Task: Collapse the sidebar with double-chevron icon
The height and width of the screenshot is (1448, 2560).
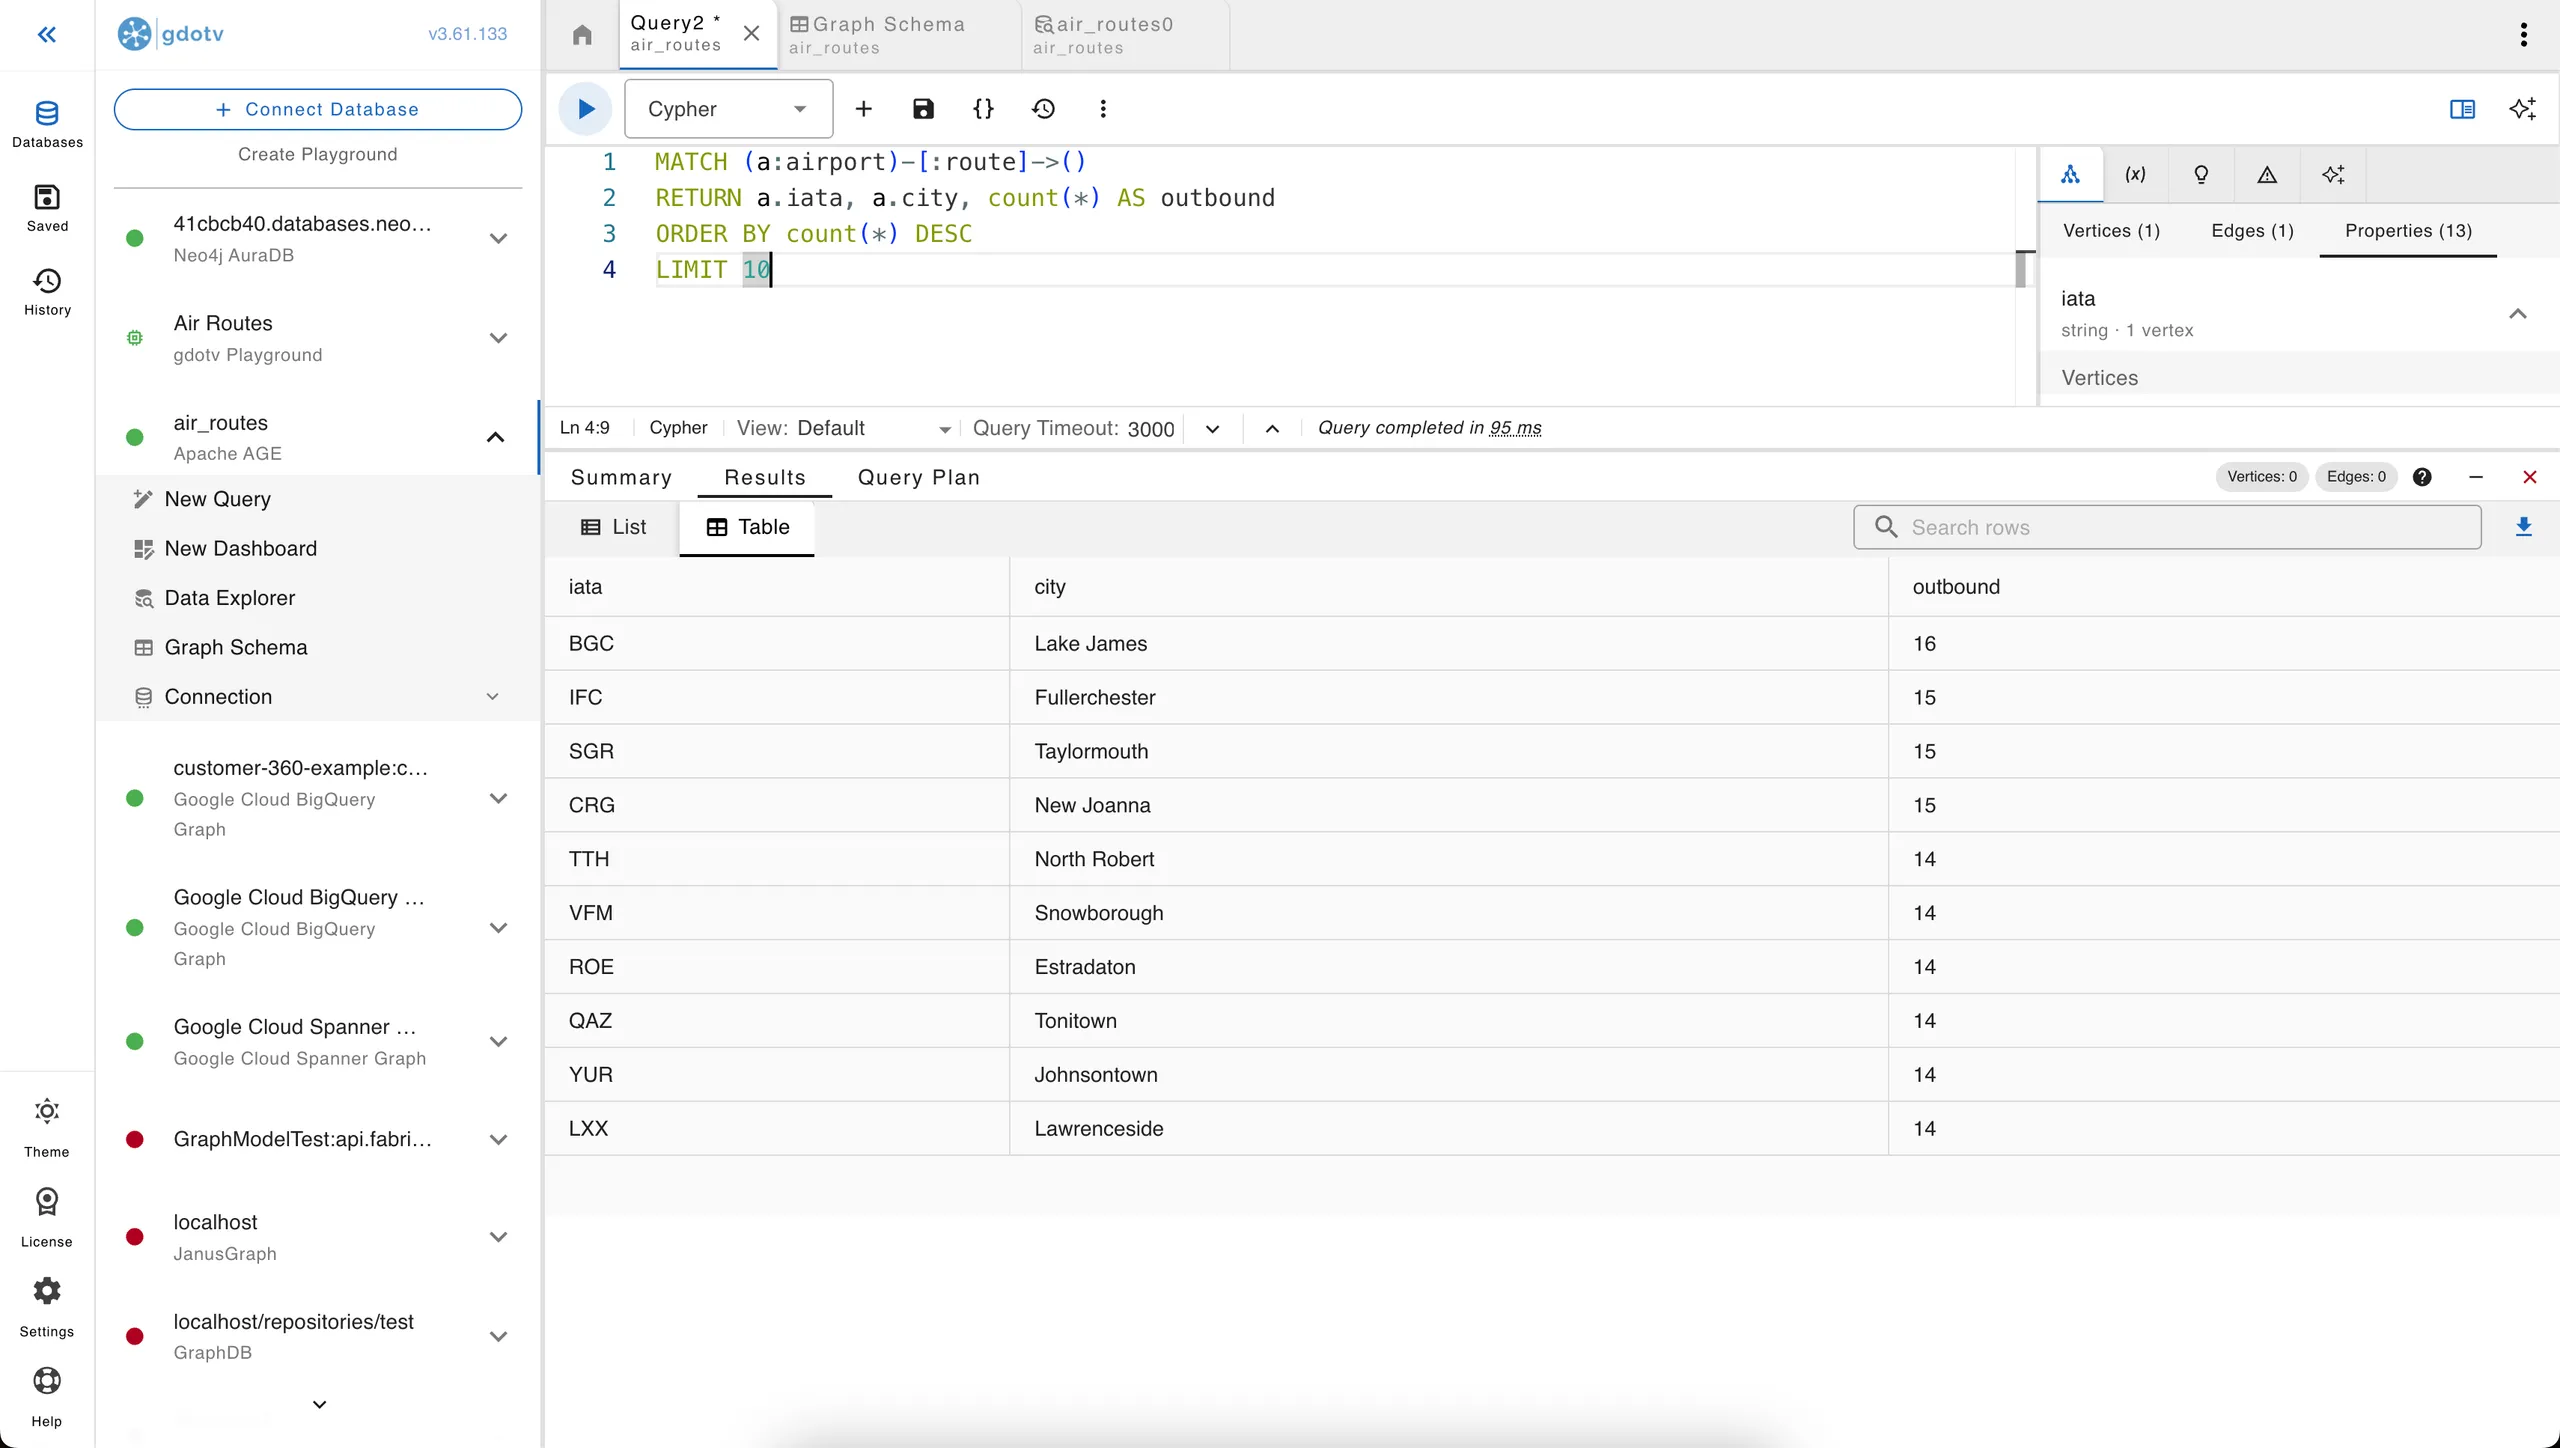Action: 46,35
